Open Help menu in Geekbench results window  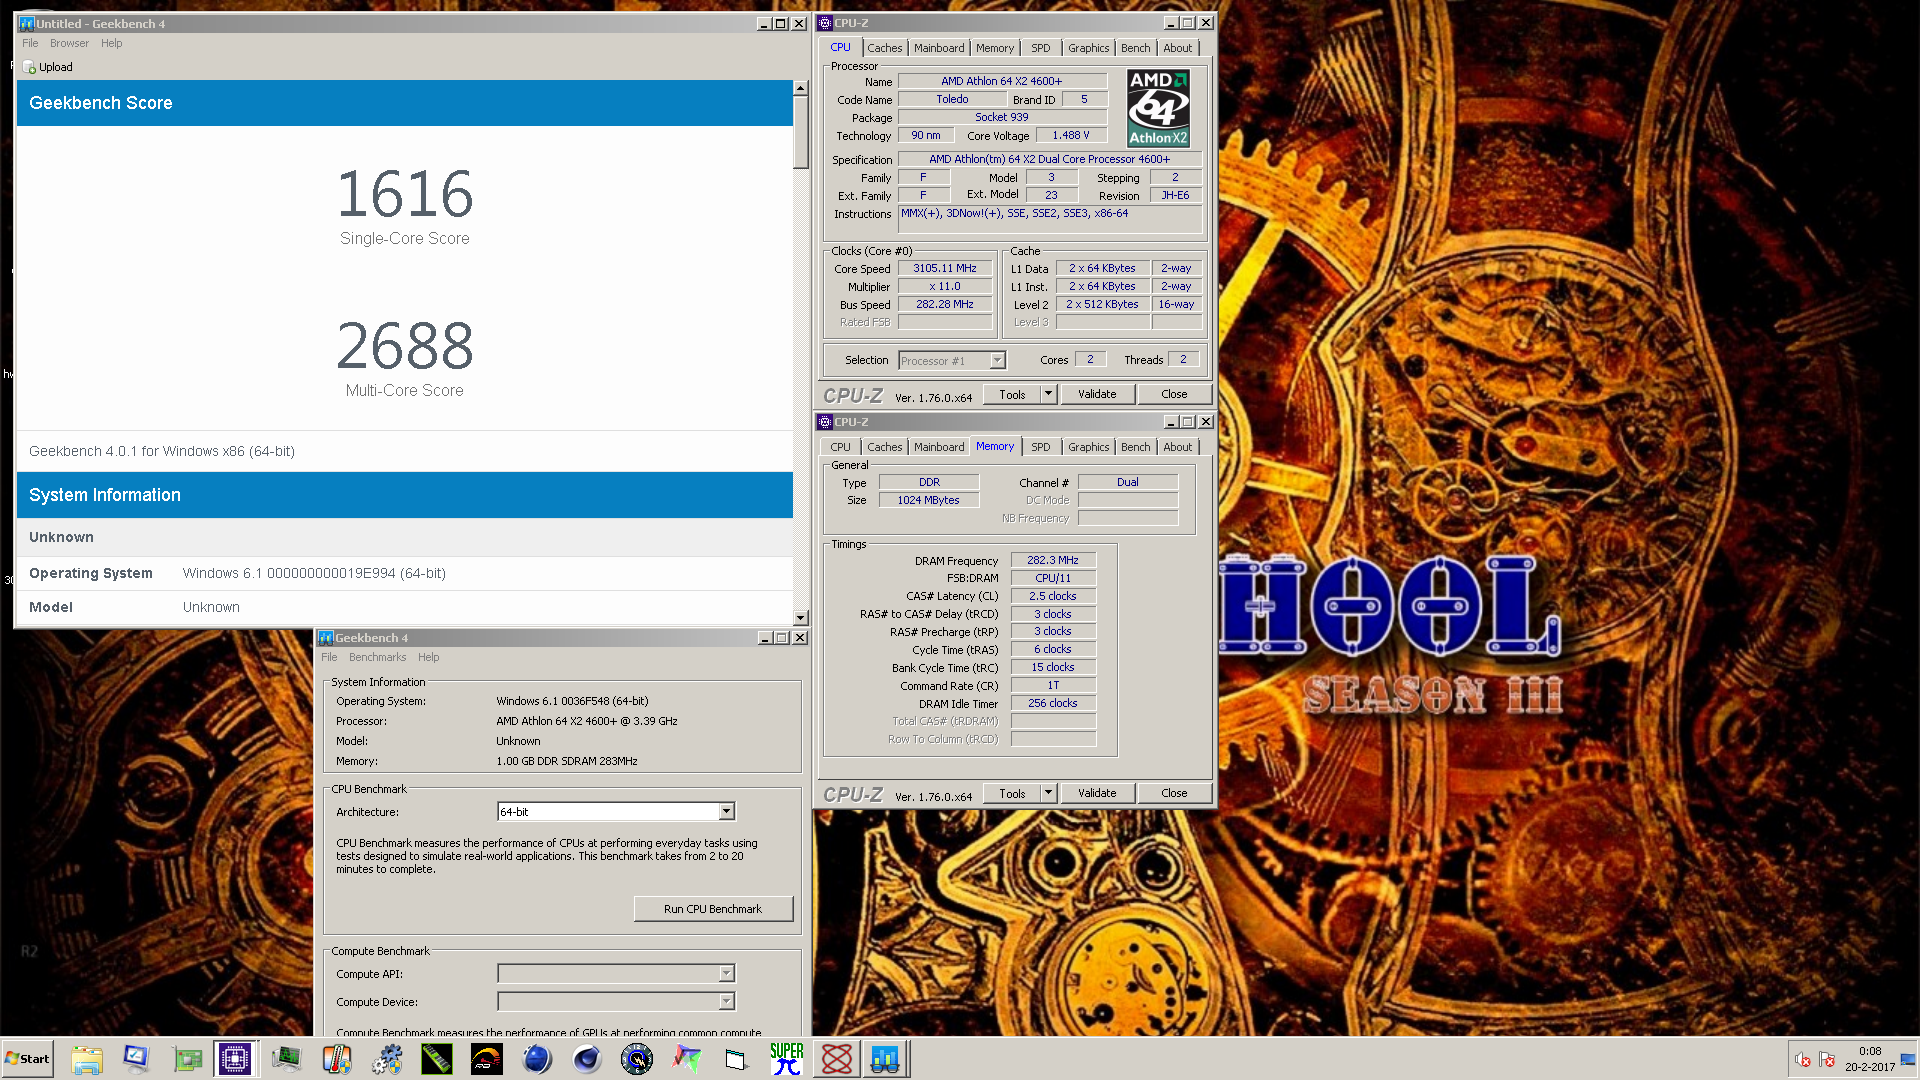tap(111, 43)
